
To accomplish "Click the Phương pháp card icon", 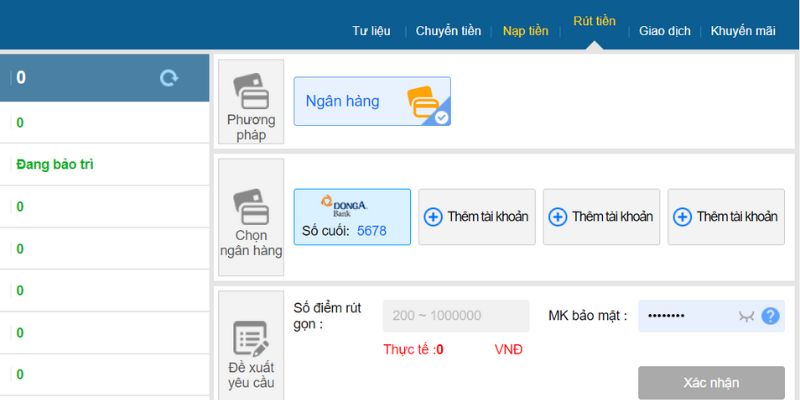I will tap(251, 91).
